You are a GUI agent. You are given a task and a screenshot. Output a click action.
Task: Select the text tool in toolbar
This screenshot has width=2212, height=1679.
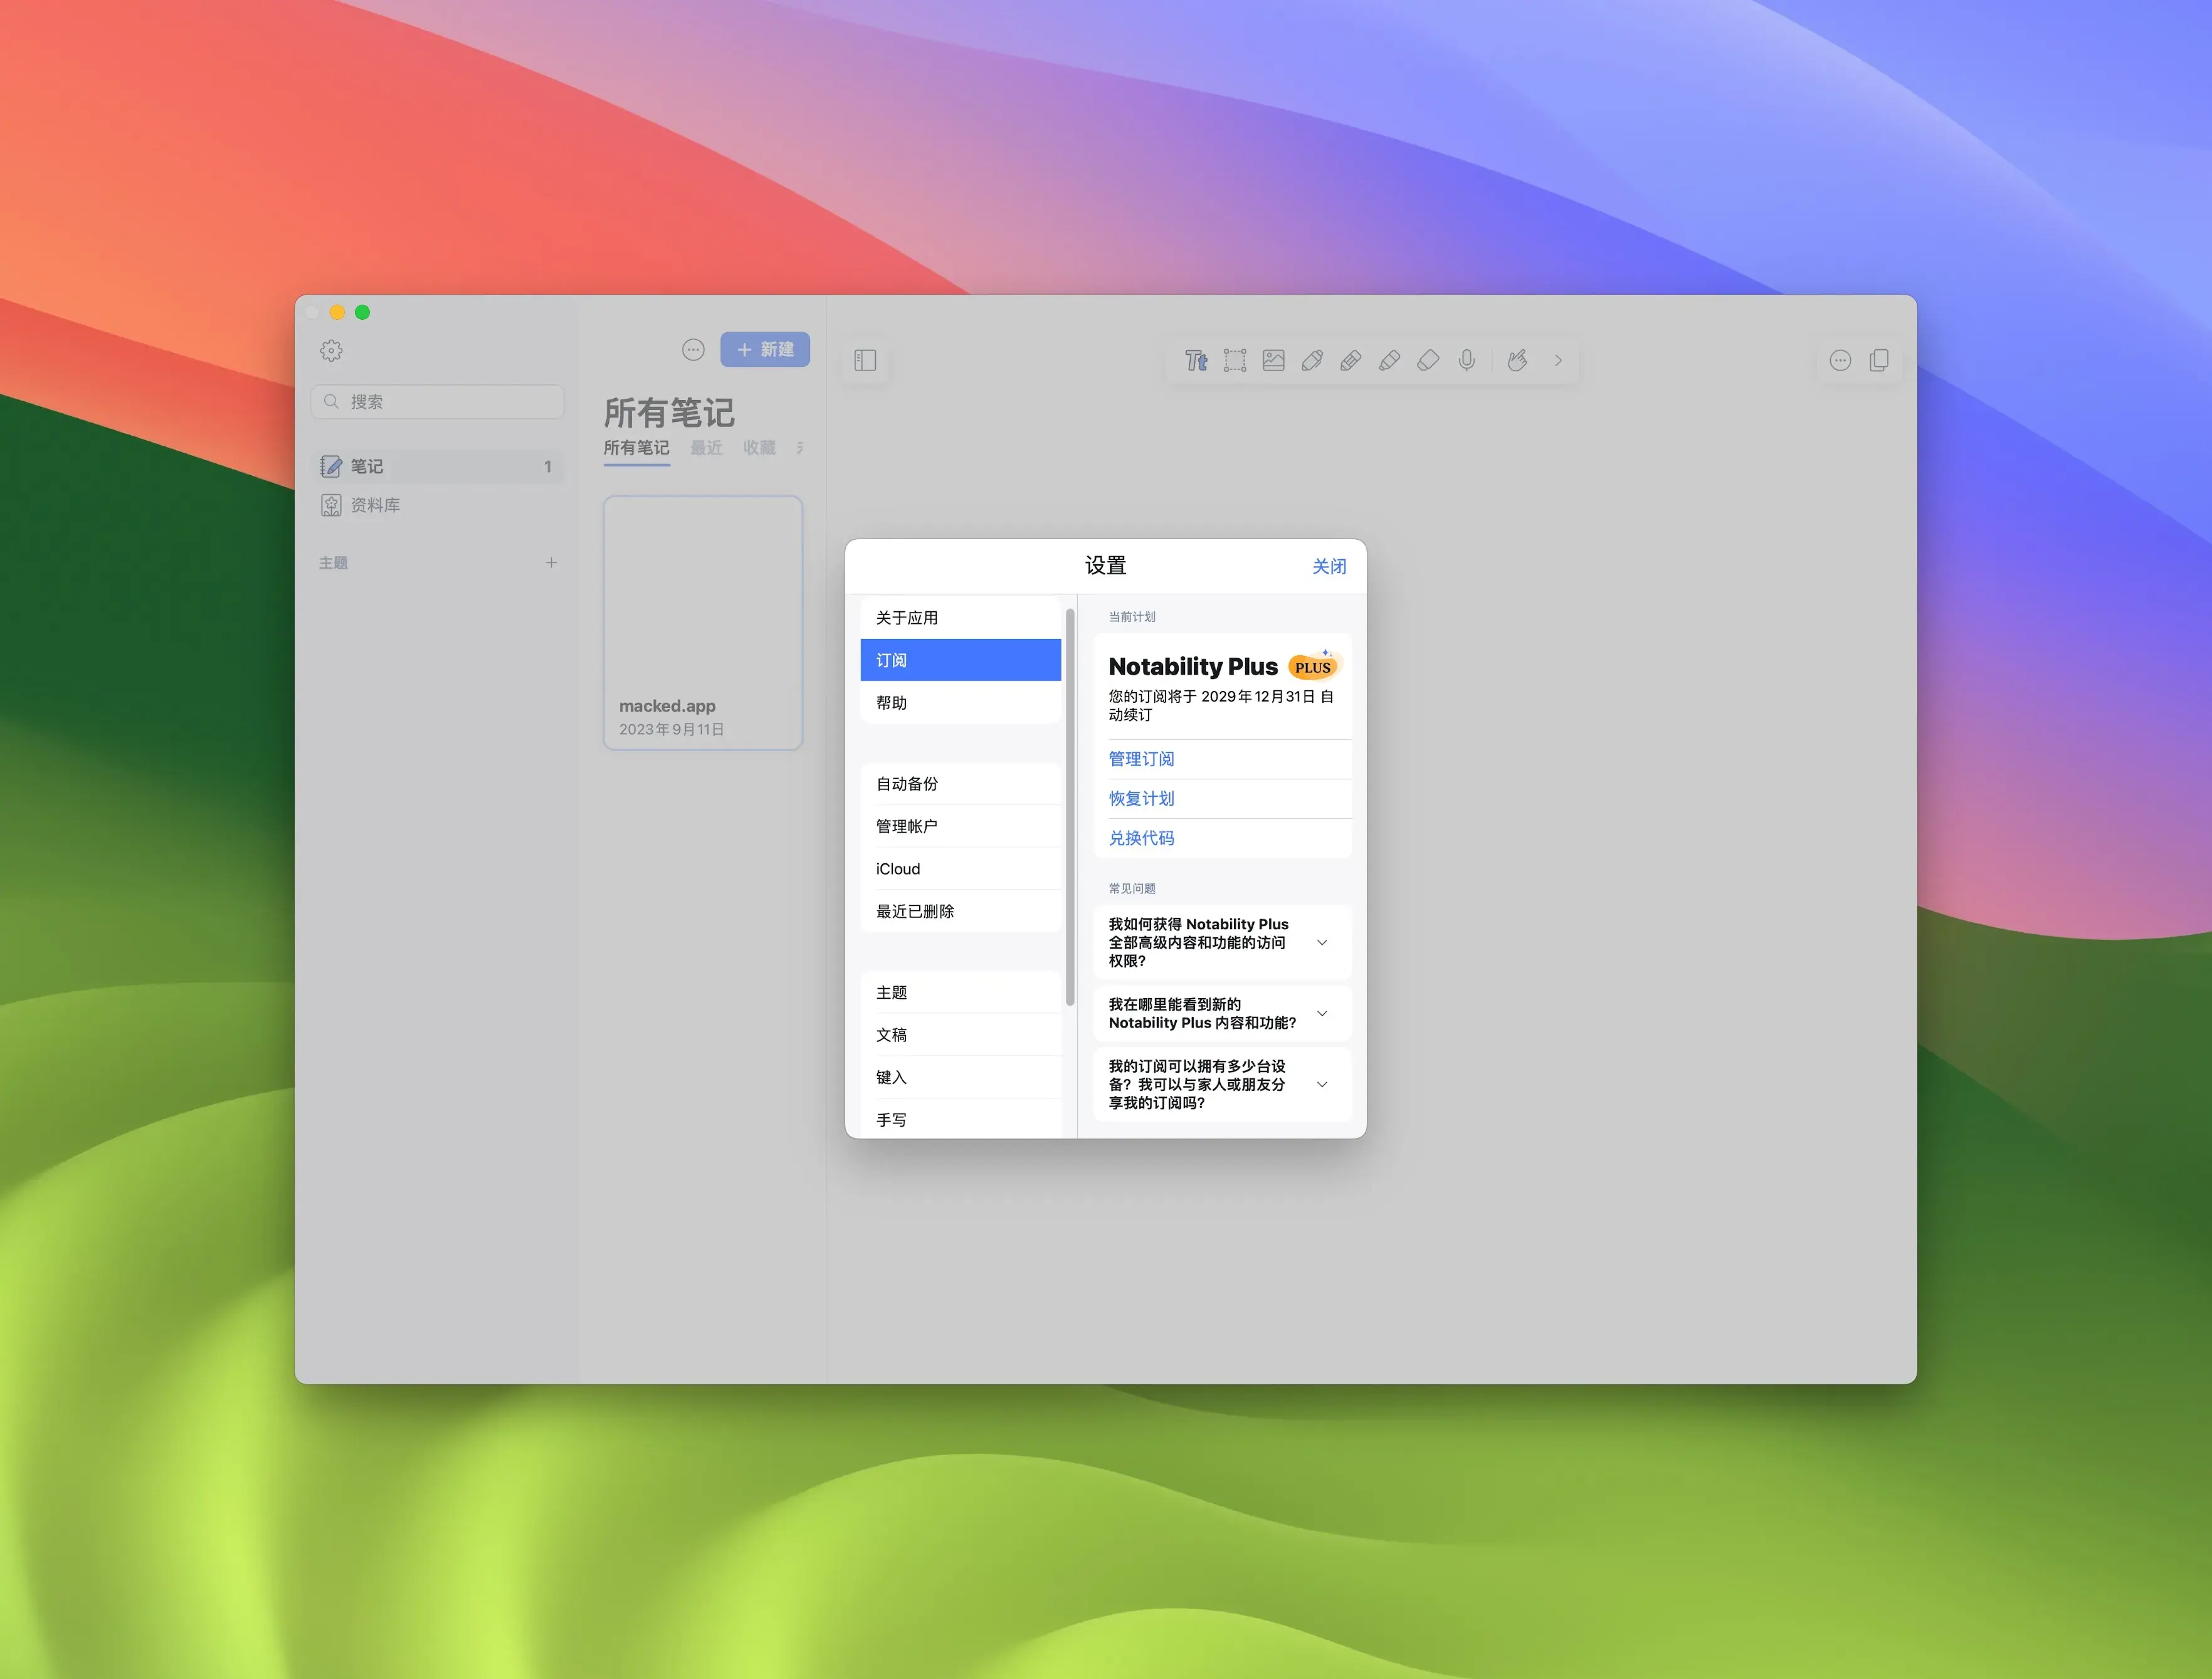(x=1196, y=361)
